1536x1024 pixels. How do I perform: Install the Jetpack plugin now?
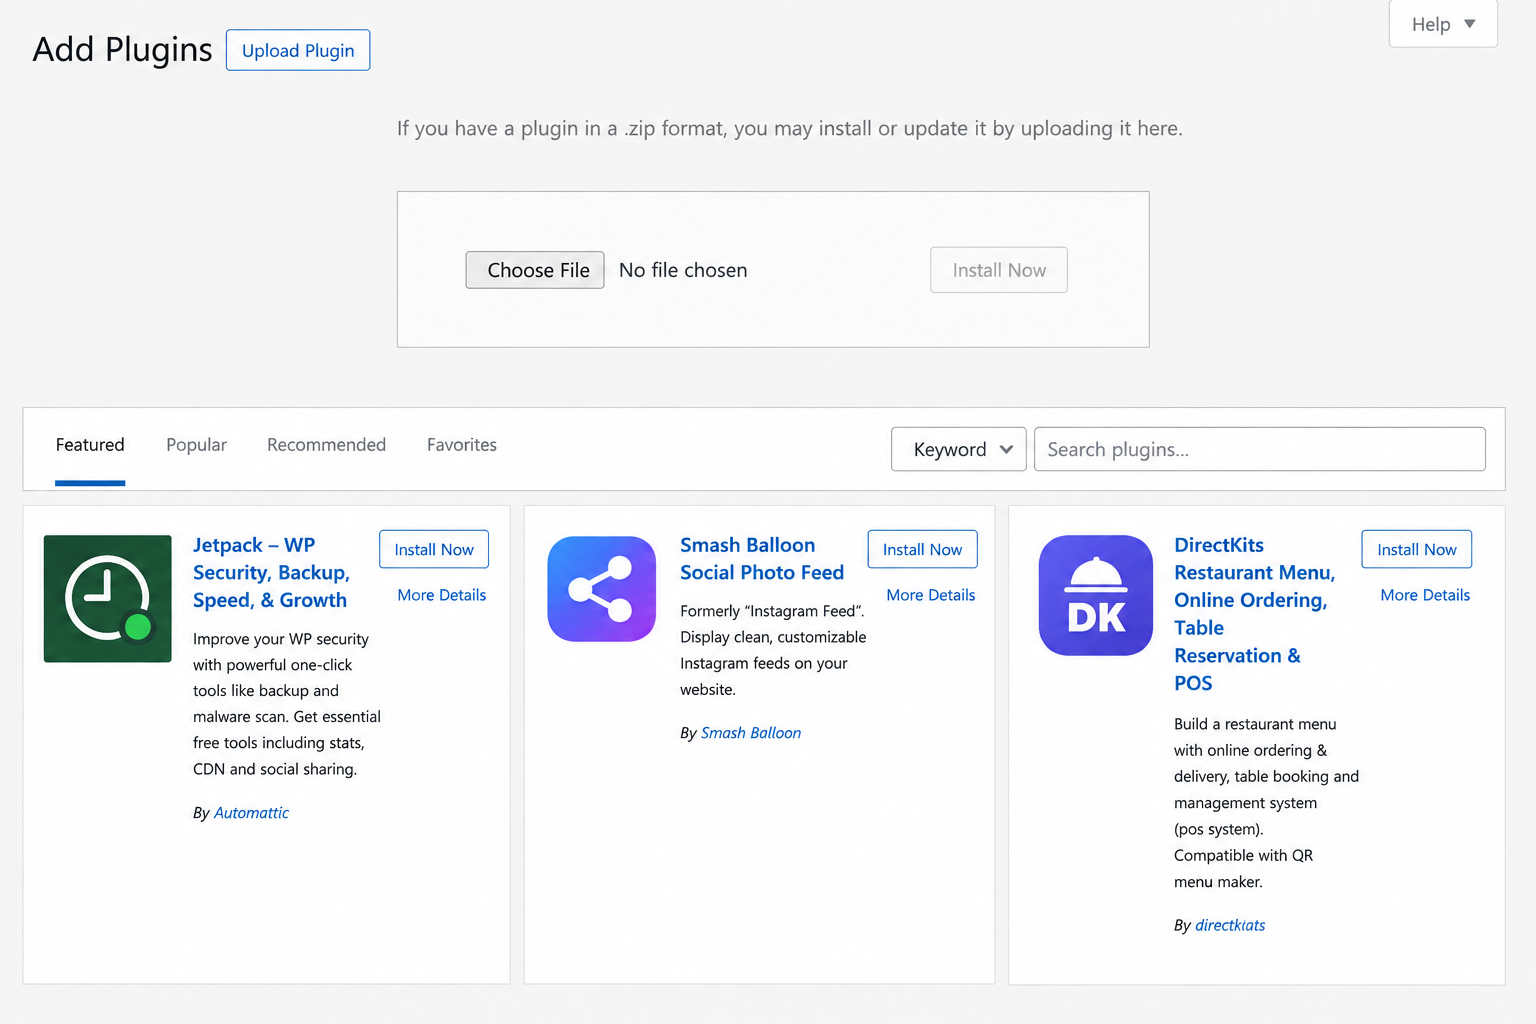pos(434,549)
